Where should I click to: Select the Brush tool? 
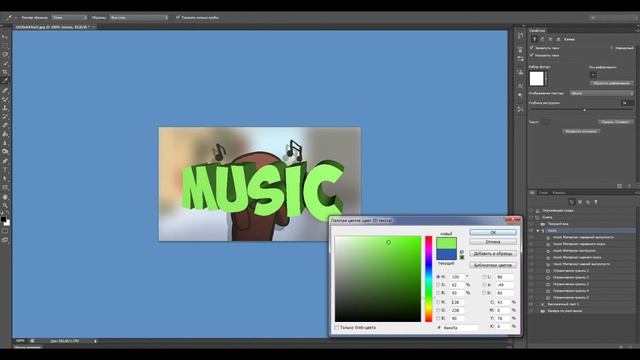[x=5, y=99]
